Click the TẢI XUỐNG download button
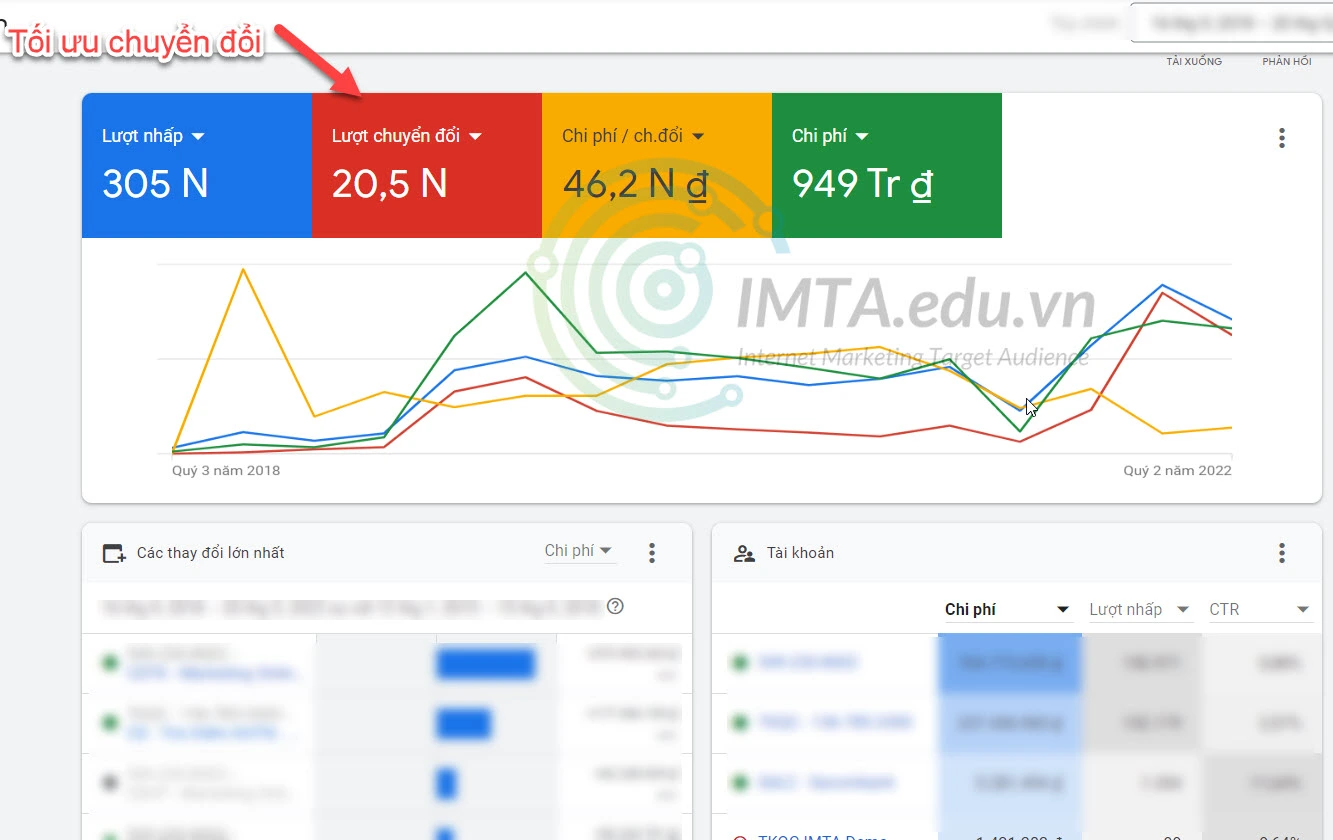Screen dimensions: 1333x840 click(1194, 62)
